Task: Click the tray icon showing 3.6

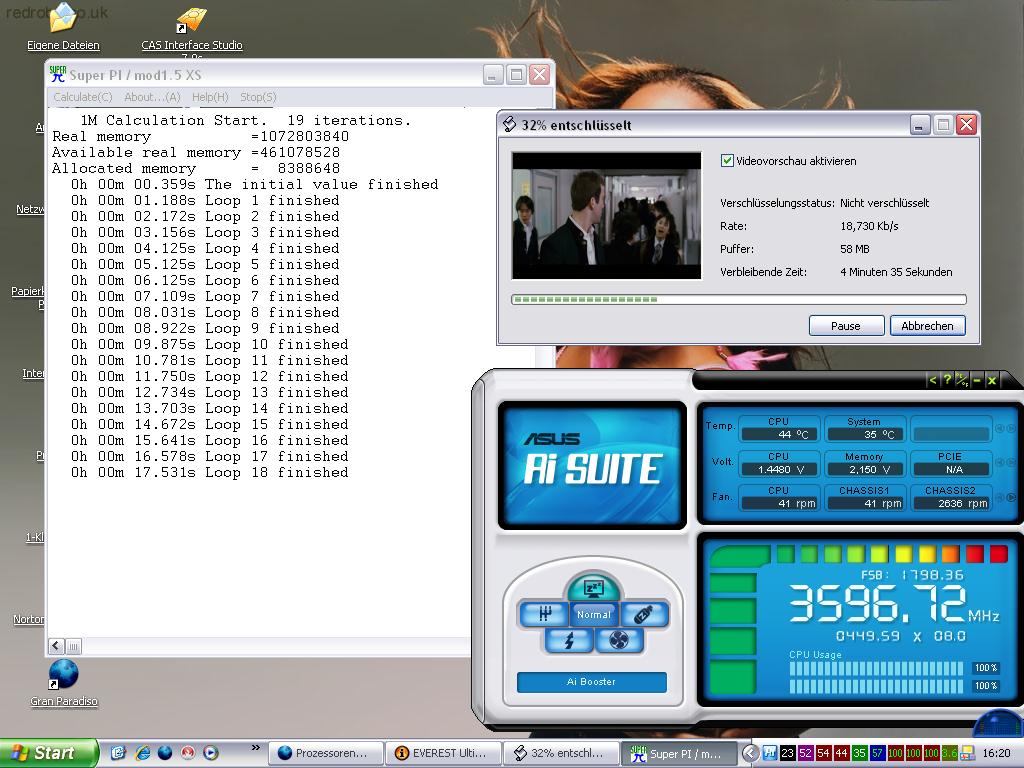Action: click(x=949, y=753)
